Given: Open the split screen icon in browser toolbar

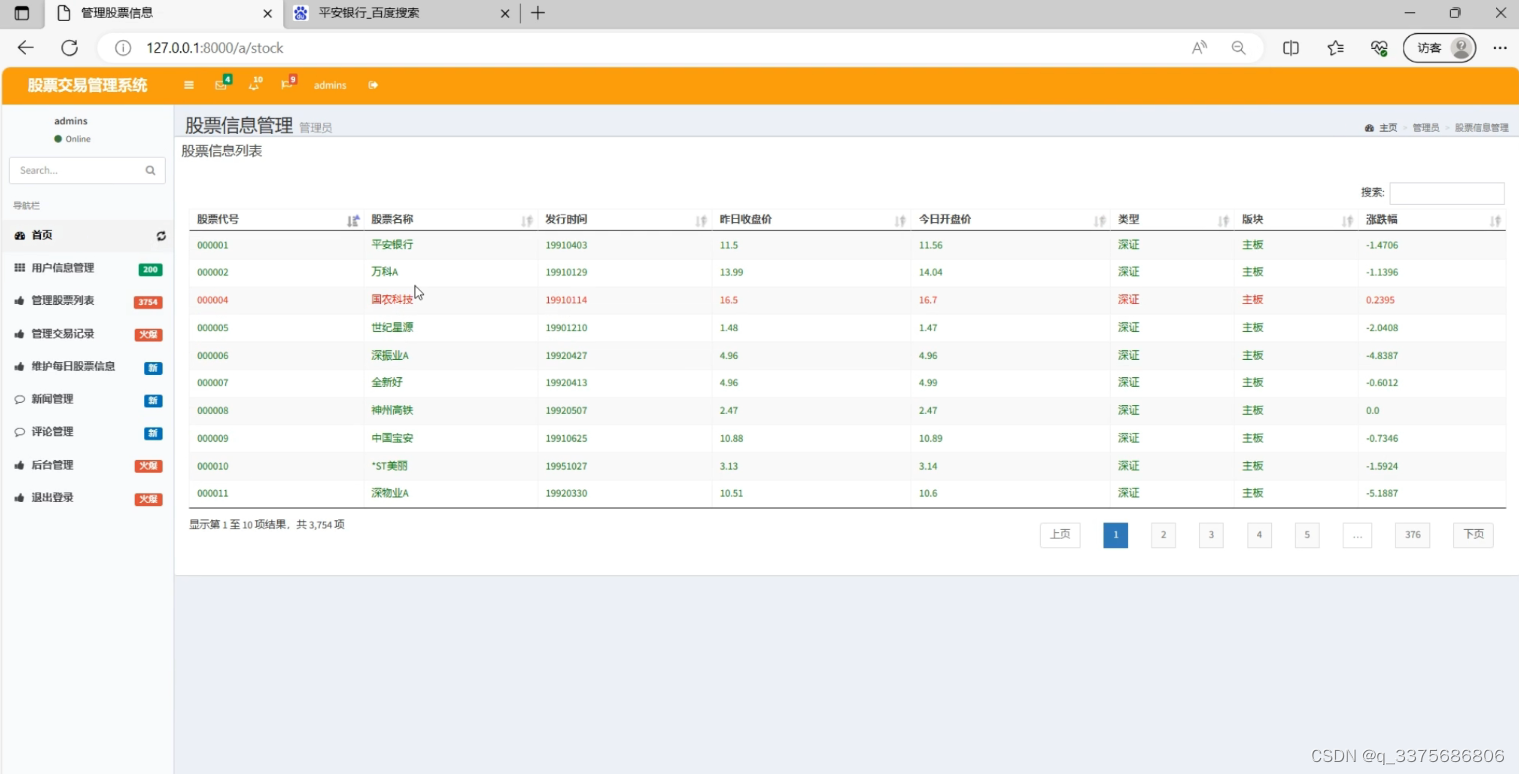Looking at the screenshot, I should click(1291, 47).
